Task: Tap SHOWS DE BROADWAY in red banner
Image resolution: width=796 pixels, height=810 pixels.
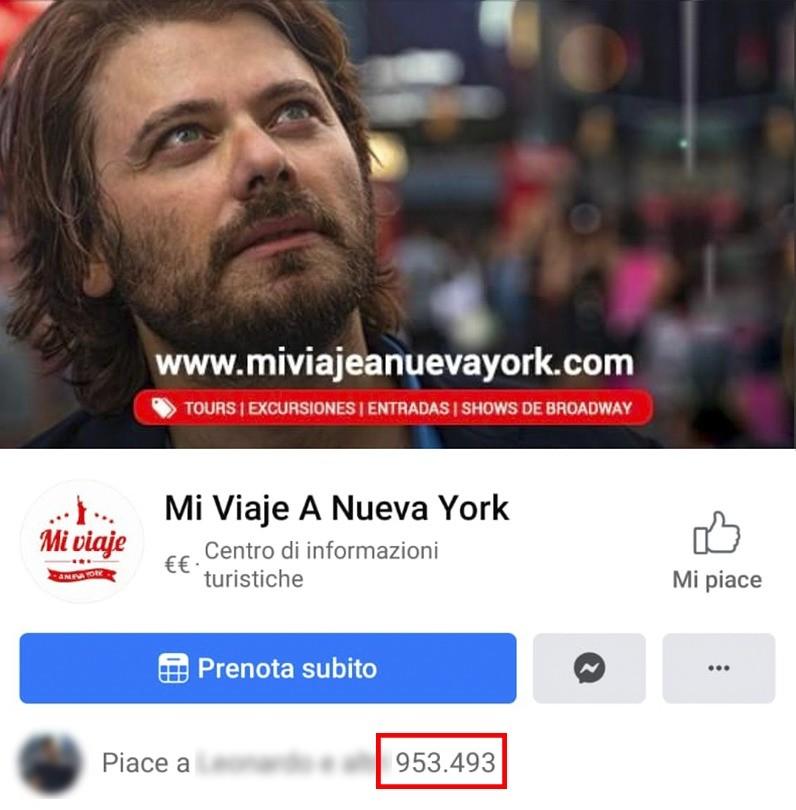Action: click(x=547, y=409)
